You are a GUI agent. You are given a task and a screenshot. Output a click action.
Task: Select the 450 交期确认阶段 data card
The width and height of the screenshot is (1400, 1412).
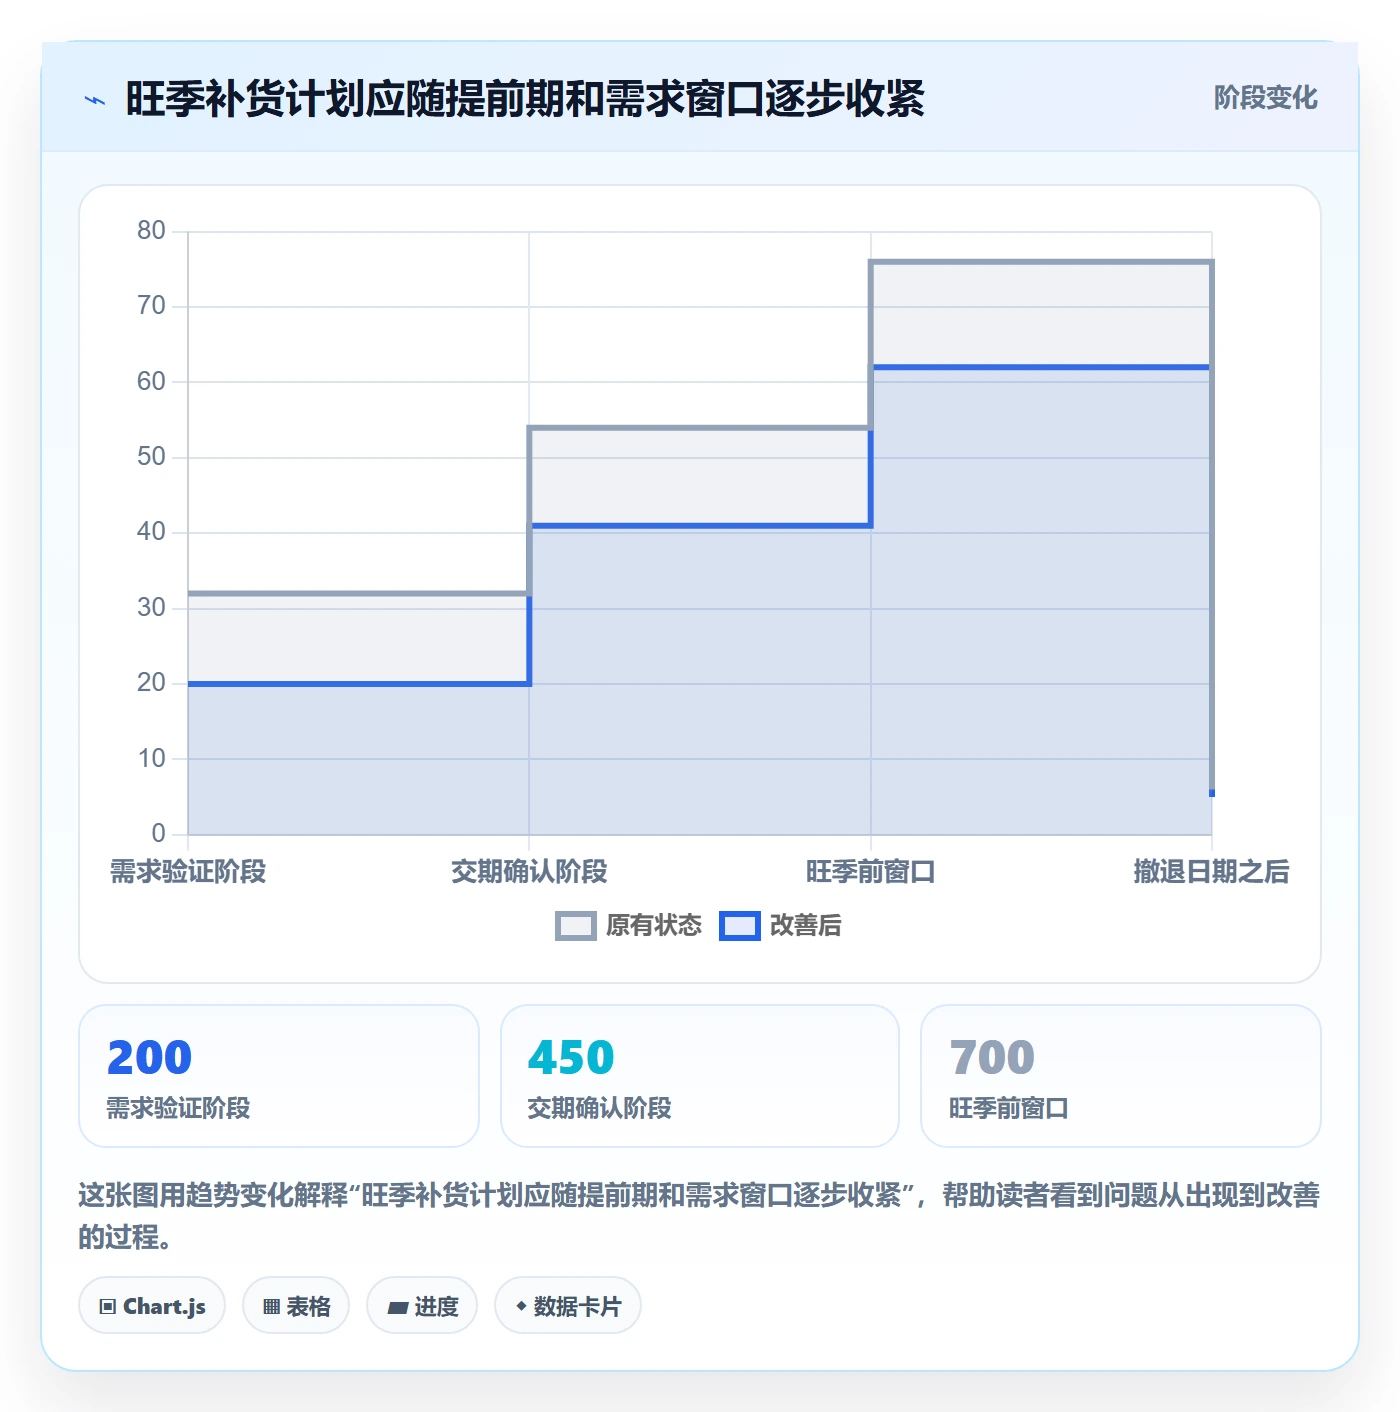click(700, 1076)
